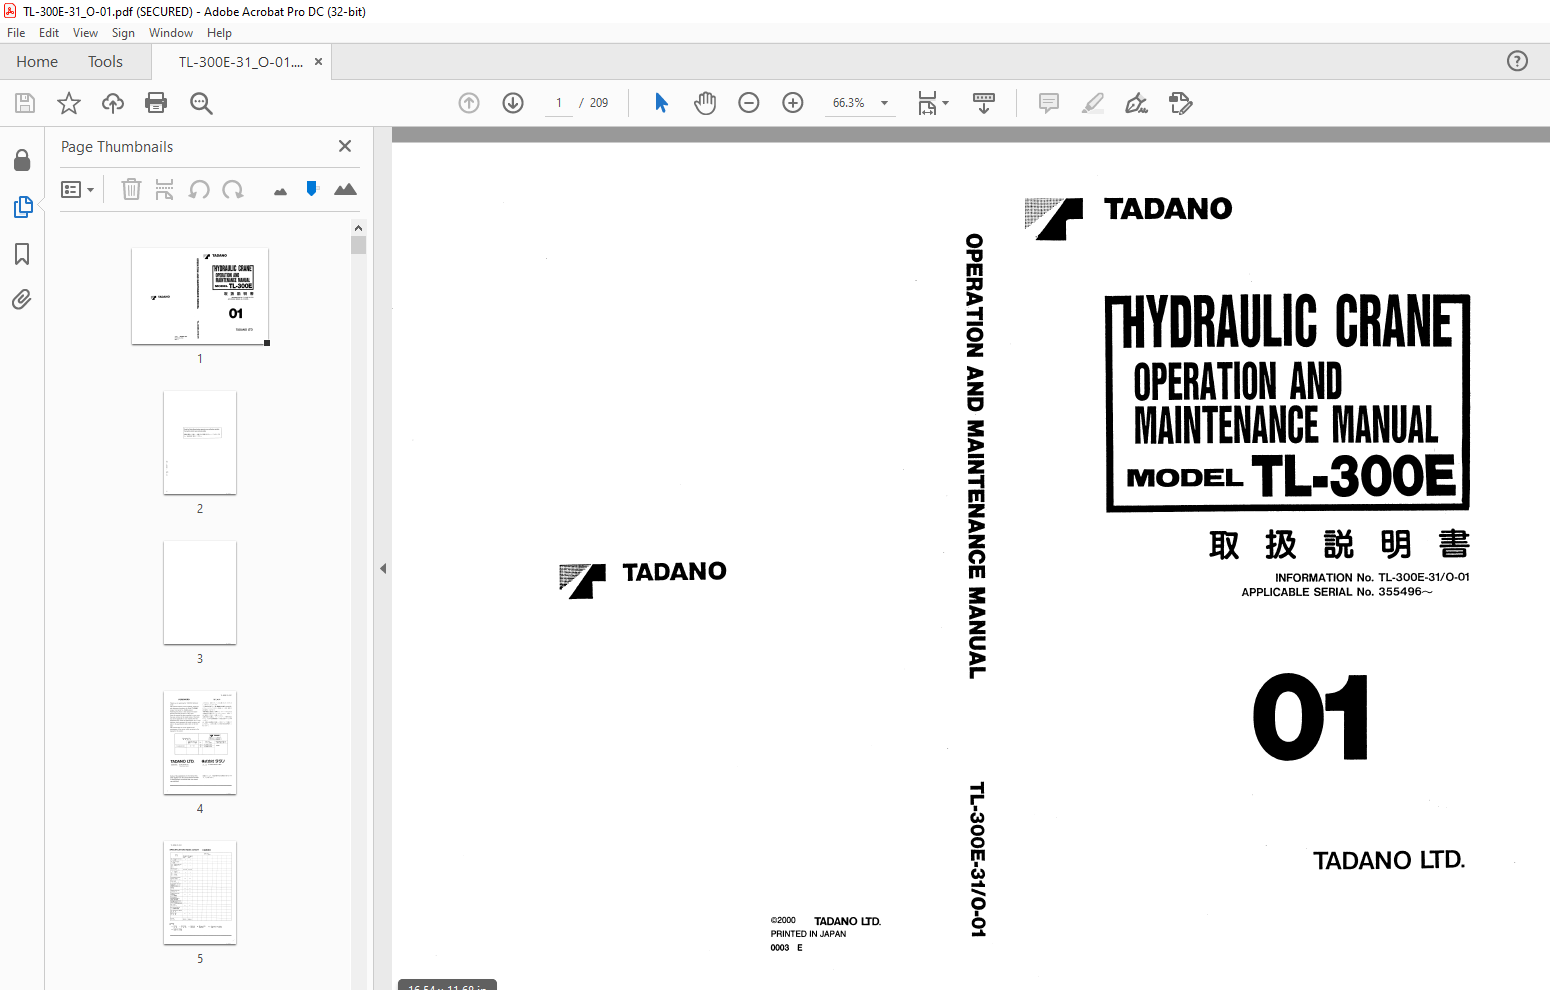Click the 'Page Thumbnails' panel title
This screenshot has width=1550, height=990.
point(117,146)
